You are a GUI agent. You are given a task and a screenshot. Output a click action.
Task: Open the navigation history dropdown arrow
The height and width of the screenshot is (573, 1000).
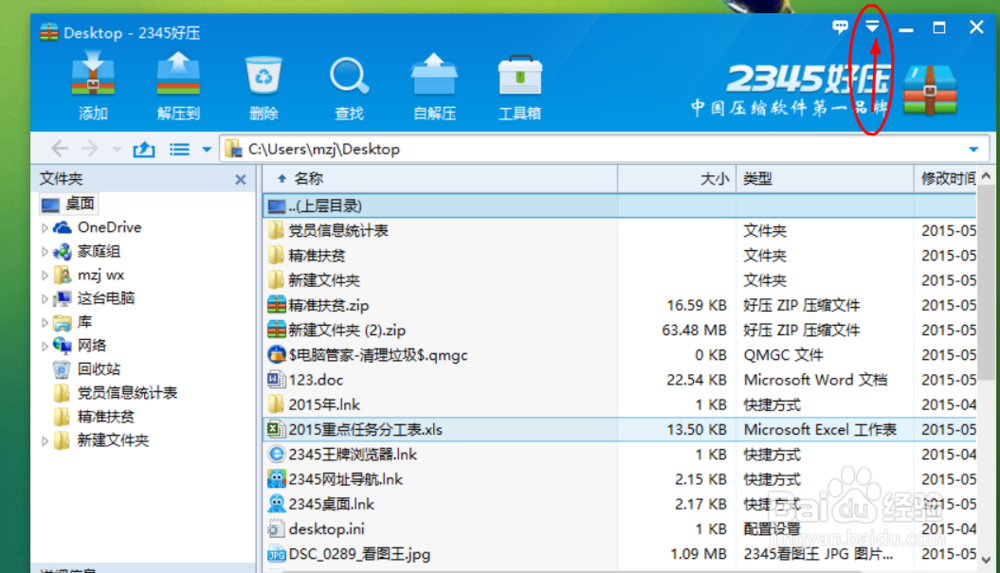pos(116,149)
